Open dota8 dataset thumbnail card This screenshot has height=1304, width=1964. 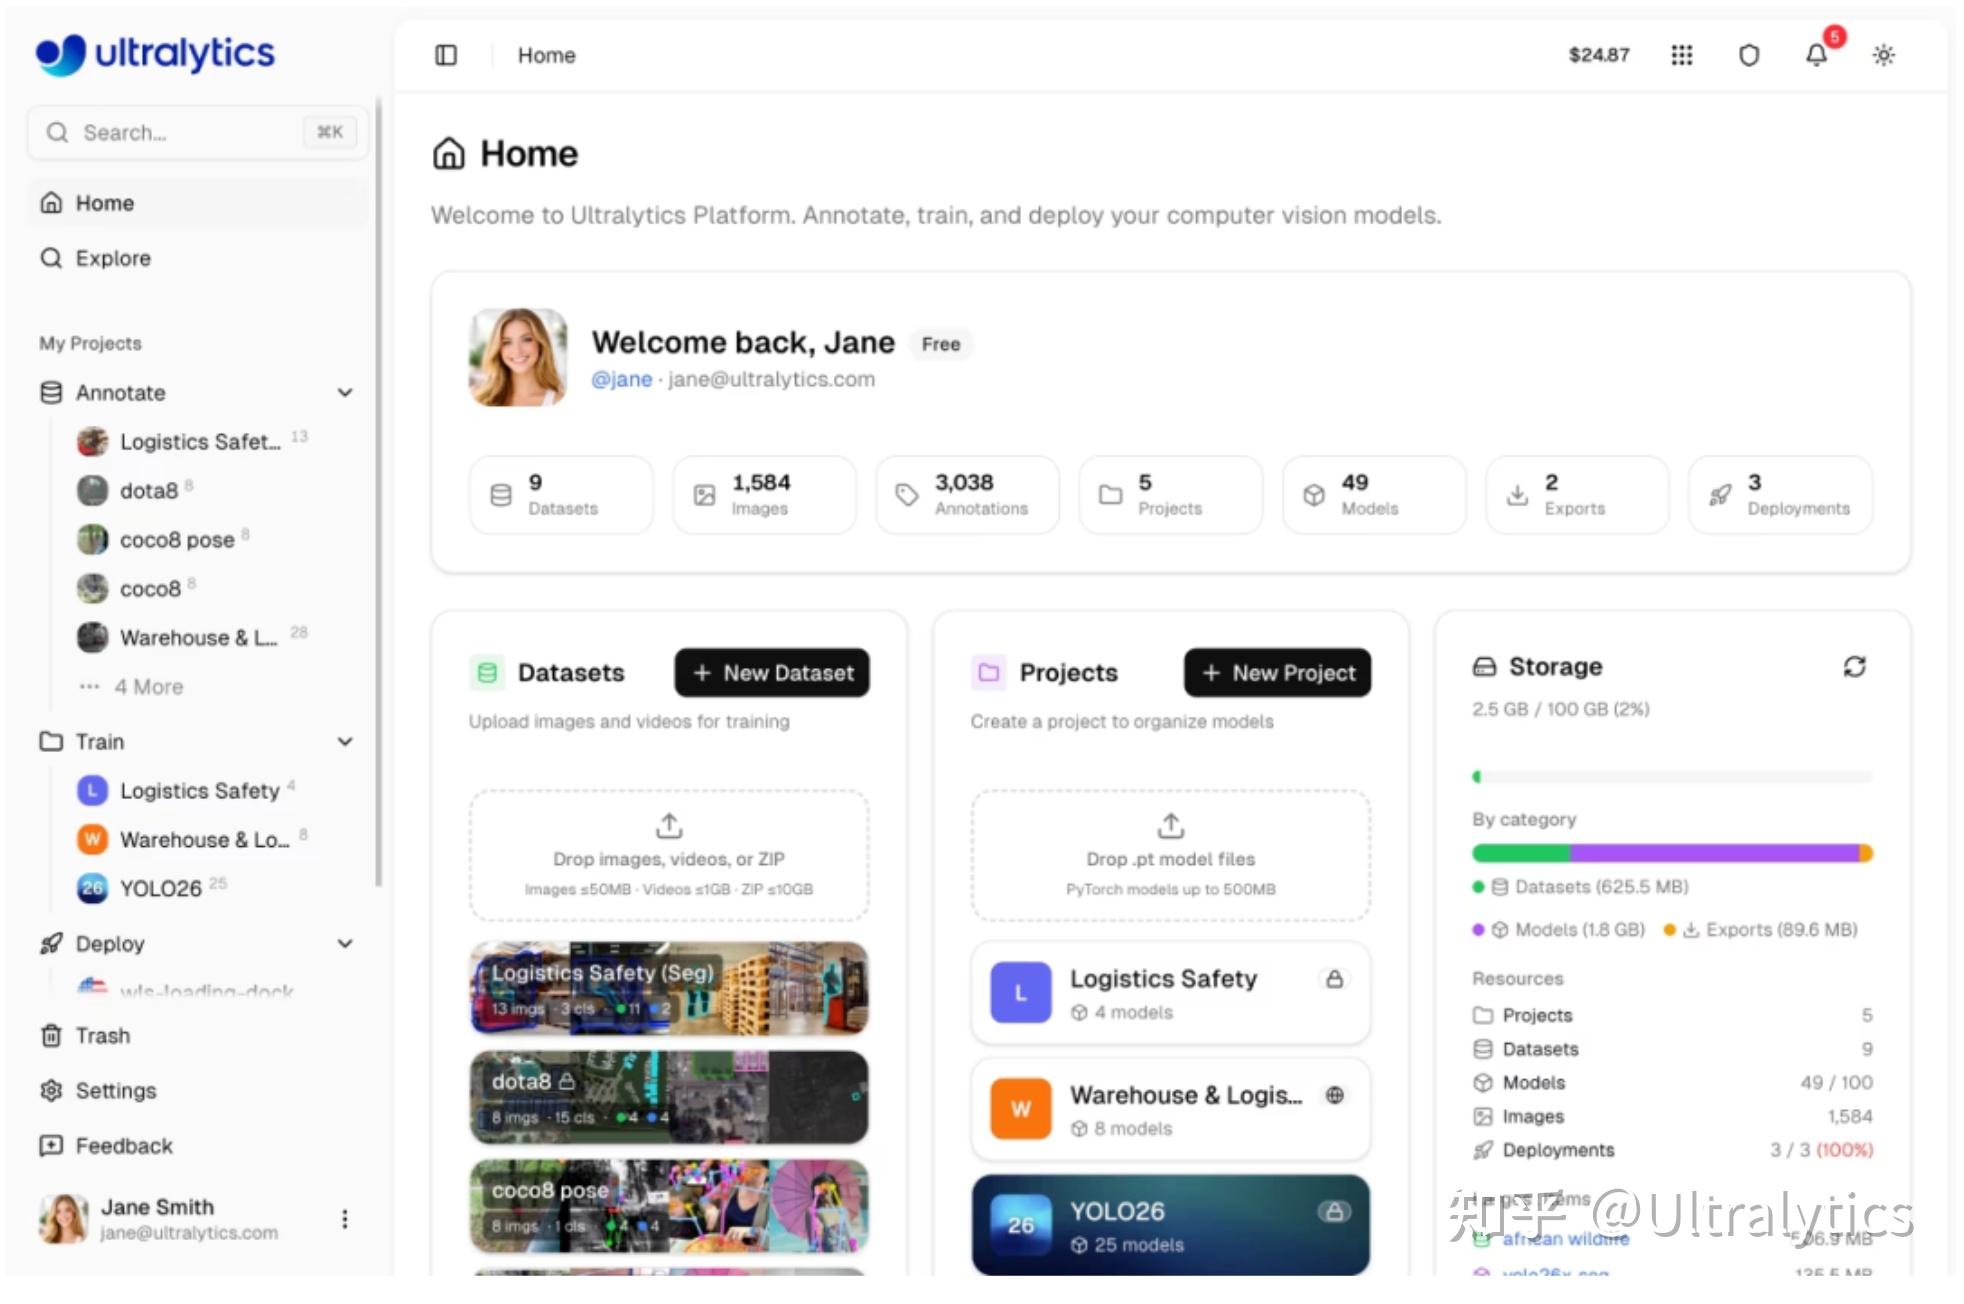click(669, 1098)
